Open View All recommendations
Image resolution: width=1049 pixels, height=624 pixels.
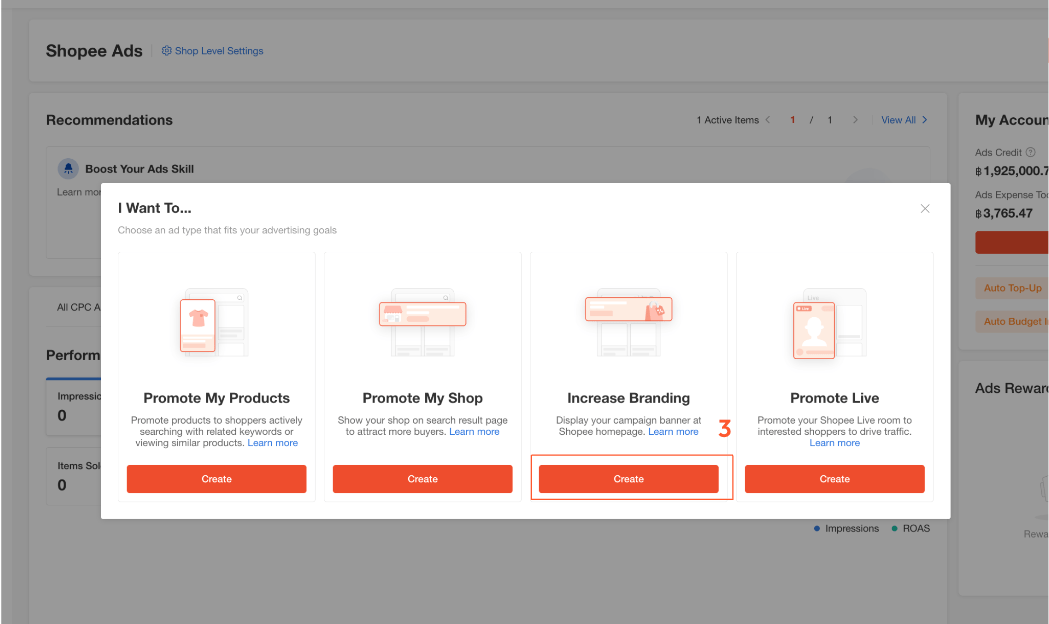pyautogui.click(x=903, y=120)
